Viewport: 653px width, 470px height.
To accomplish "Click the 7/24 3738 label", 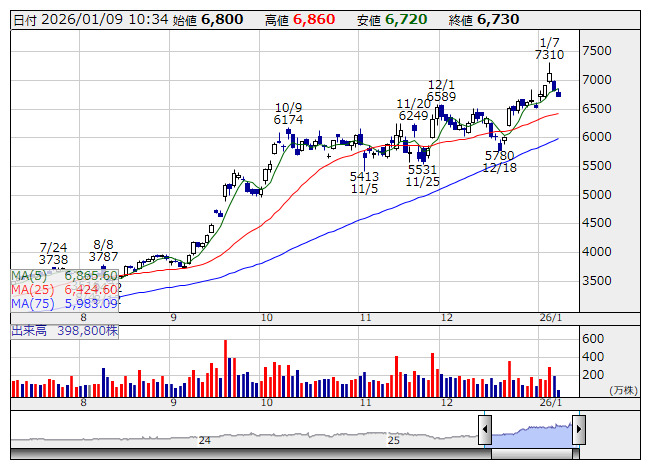I will coord(53,254).
